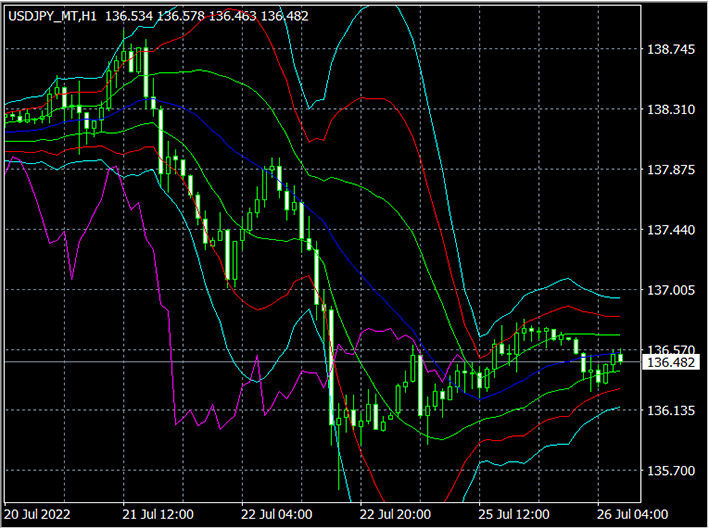Select the 137.005 price axis label
Screen dimensions: 709x528
(x=671, y=290)
